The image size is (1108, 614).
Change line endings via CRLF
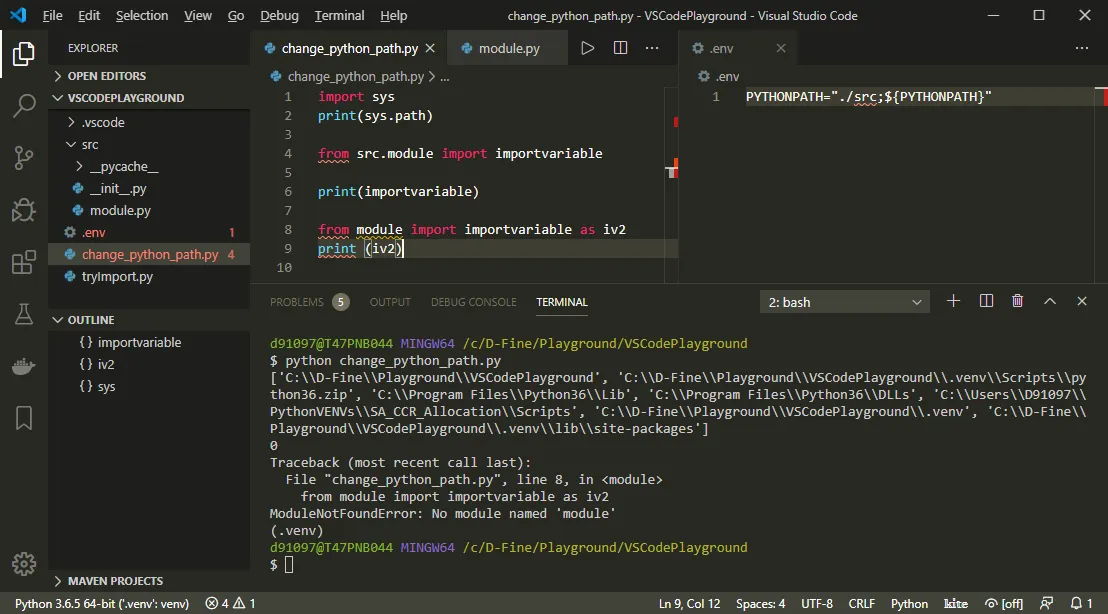point(861,603)
